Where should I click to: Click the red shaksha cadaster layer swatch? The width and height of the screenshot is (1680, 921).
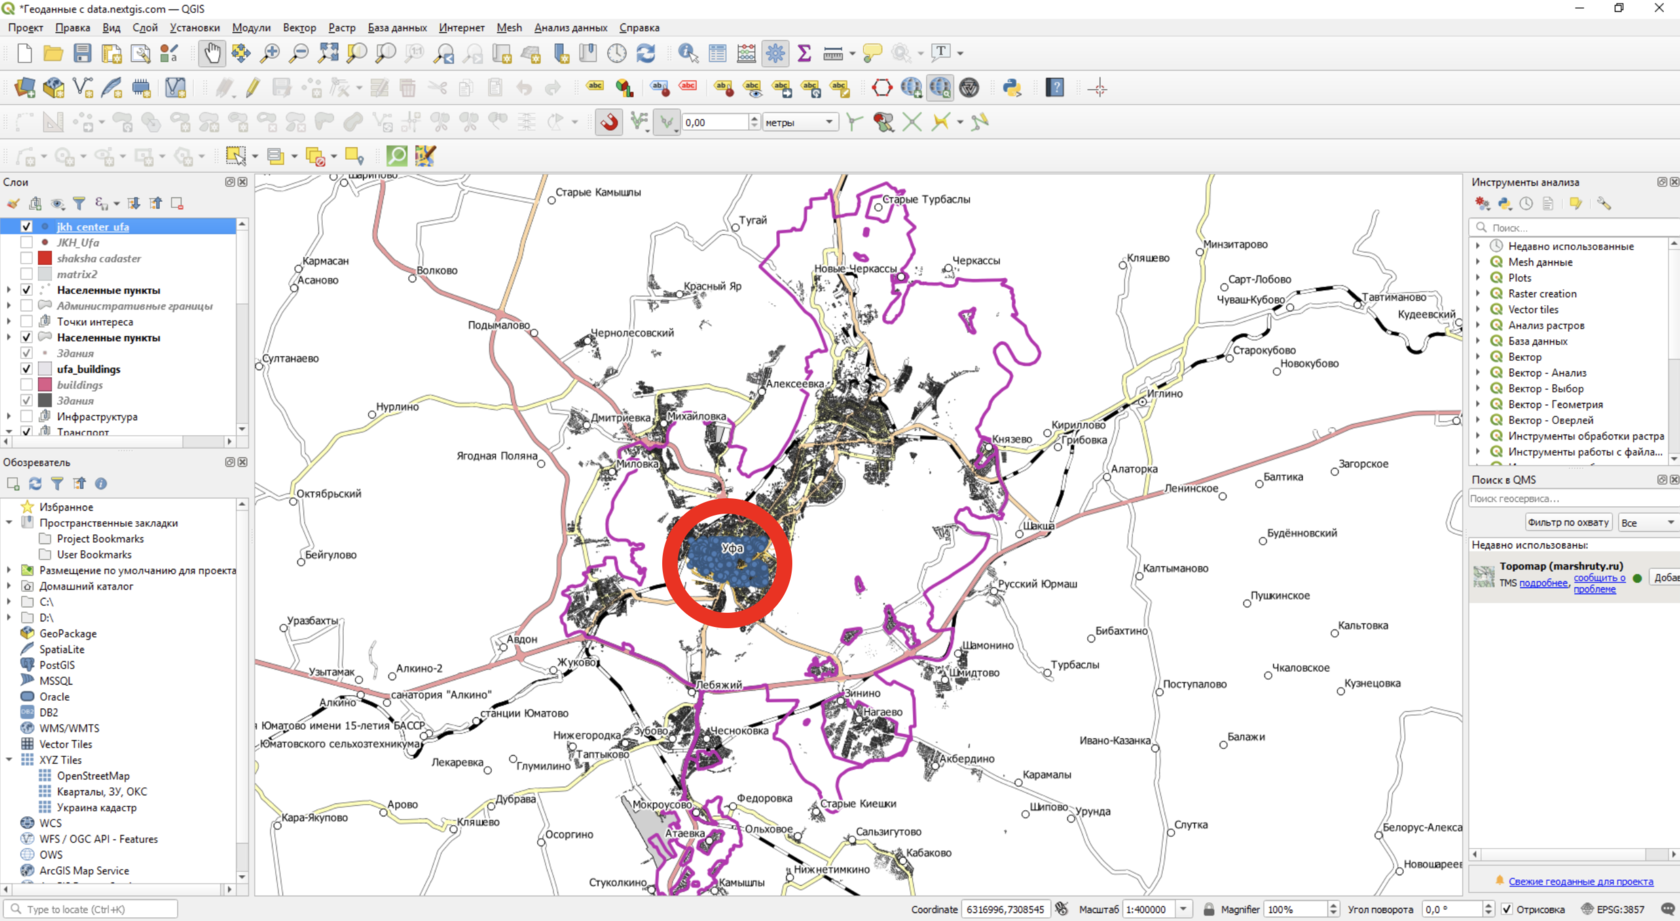click(45, 258)
